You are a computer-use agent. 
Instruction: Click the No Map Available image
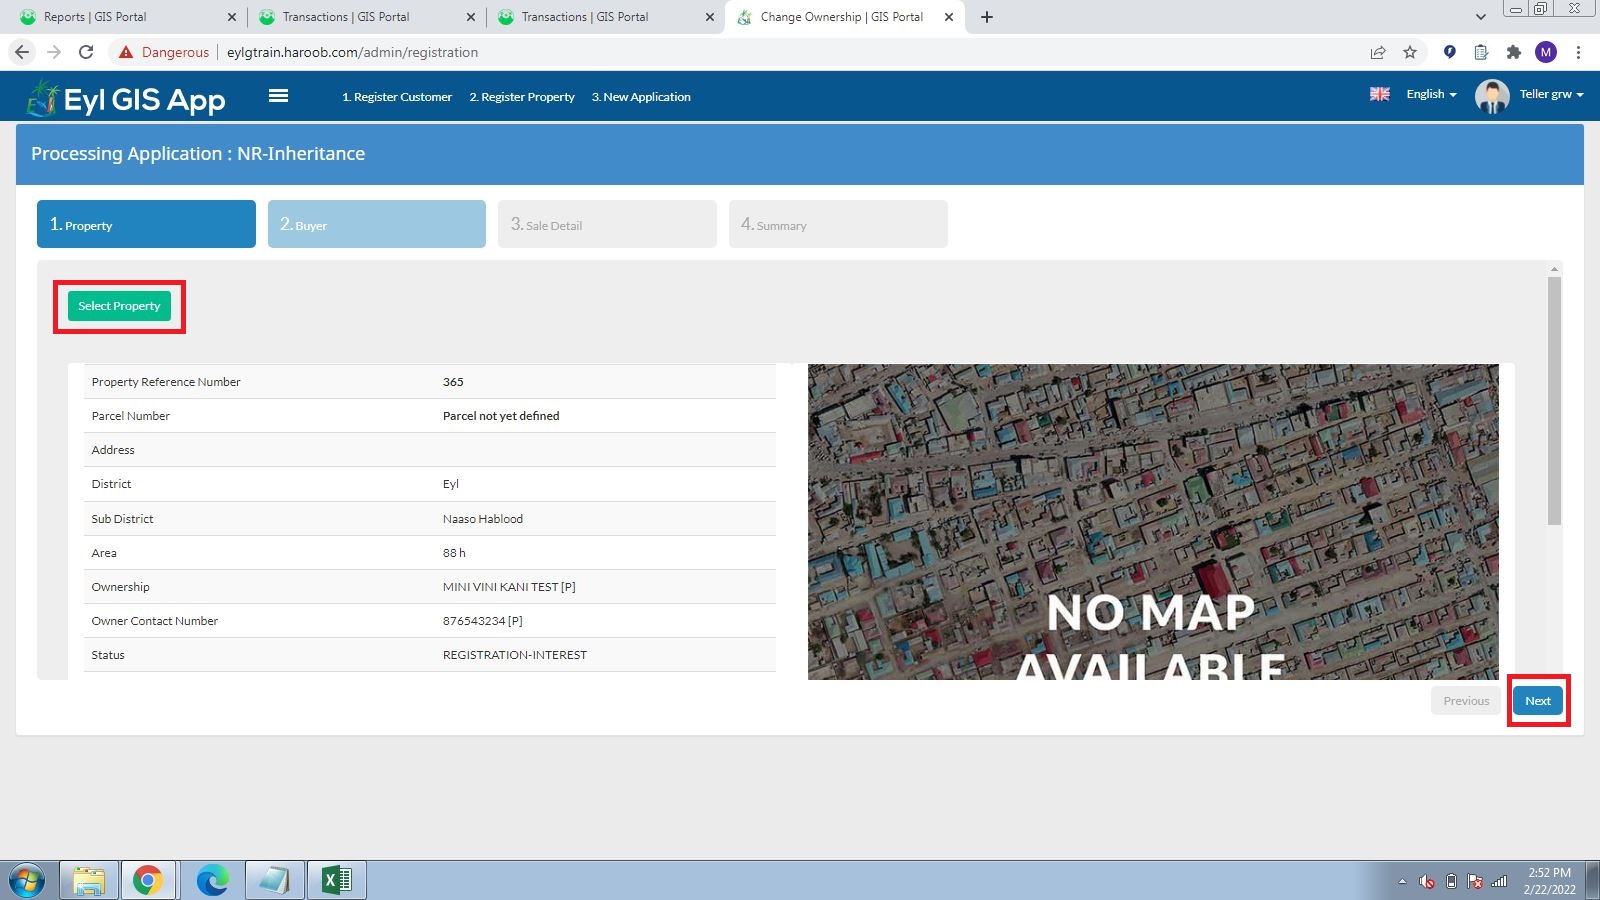pos(1153,522)
